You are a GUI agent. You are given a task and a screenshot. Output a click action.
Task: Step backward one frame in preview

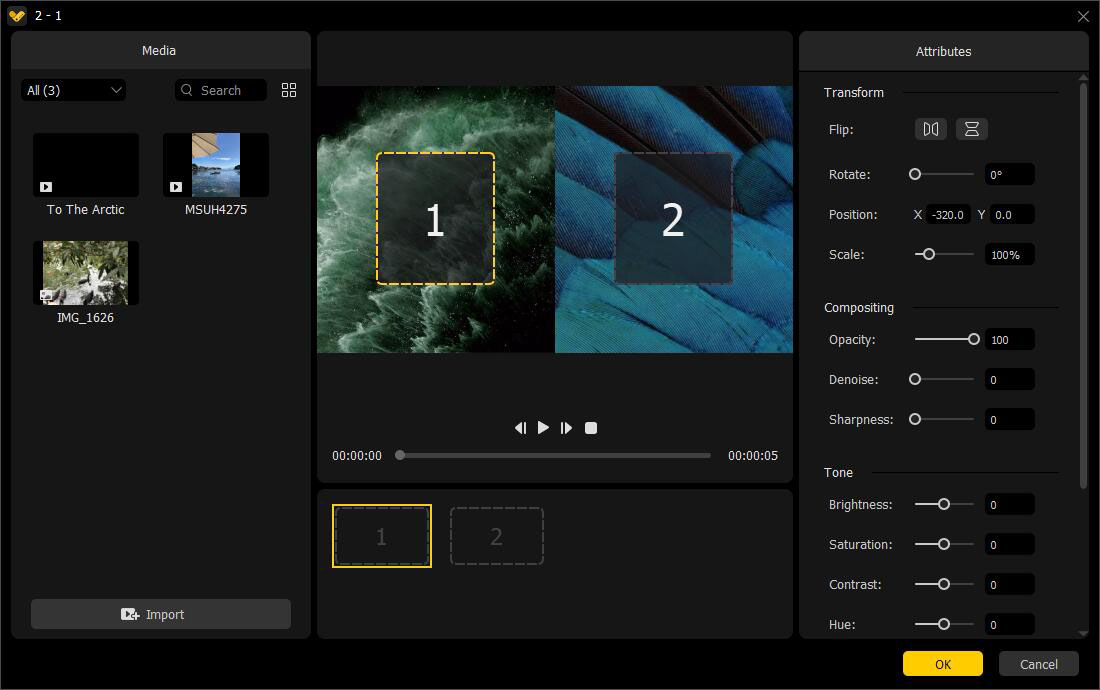click(x=520, y=427)
